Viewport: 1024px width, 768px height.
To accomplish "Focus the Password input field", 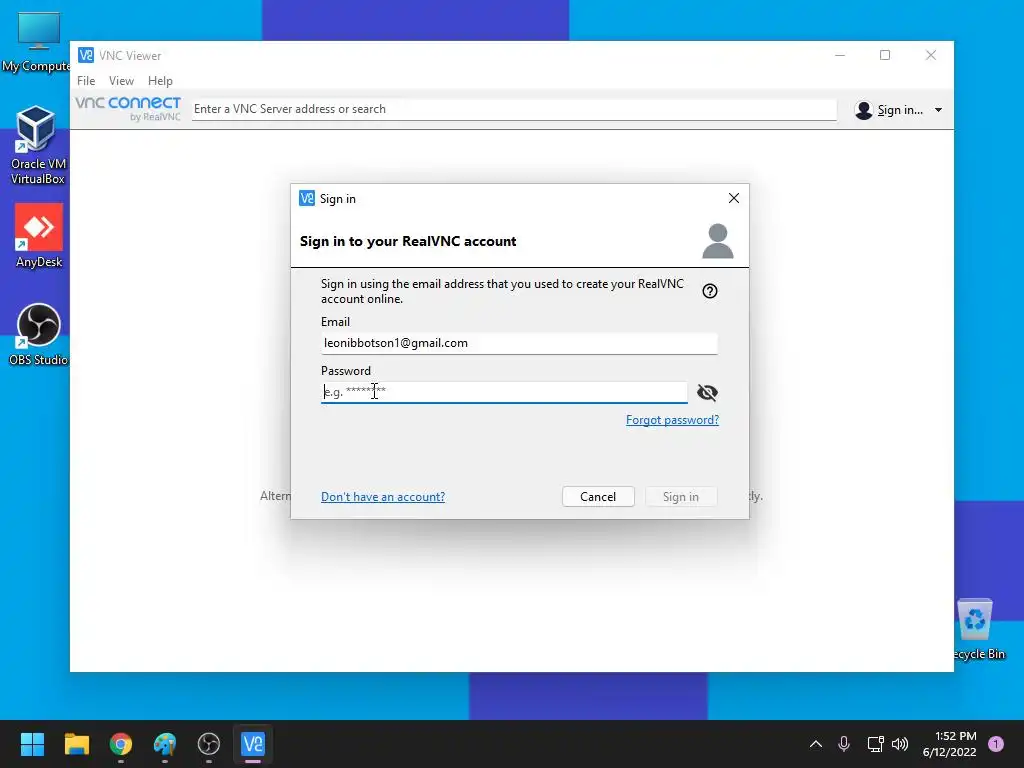I will 504,392.
